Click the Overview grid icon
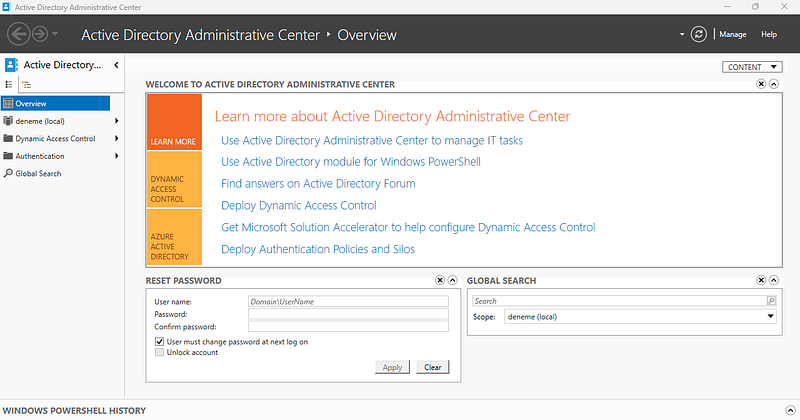 [x=8, y=103]
